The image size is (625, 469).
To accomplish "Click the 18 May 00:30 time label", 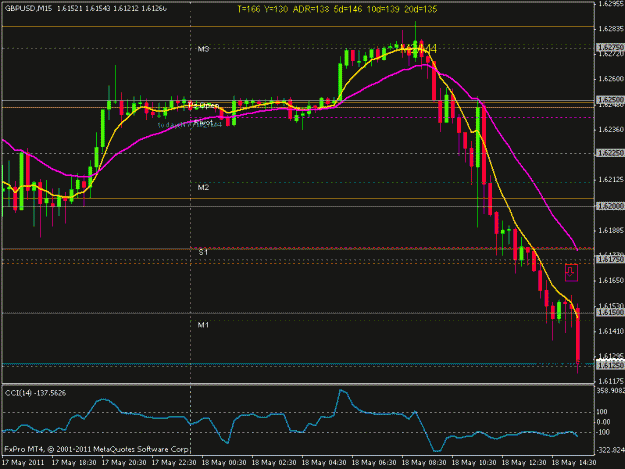I will click(x=224, y=463).
